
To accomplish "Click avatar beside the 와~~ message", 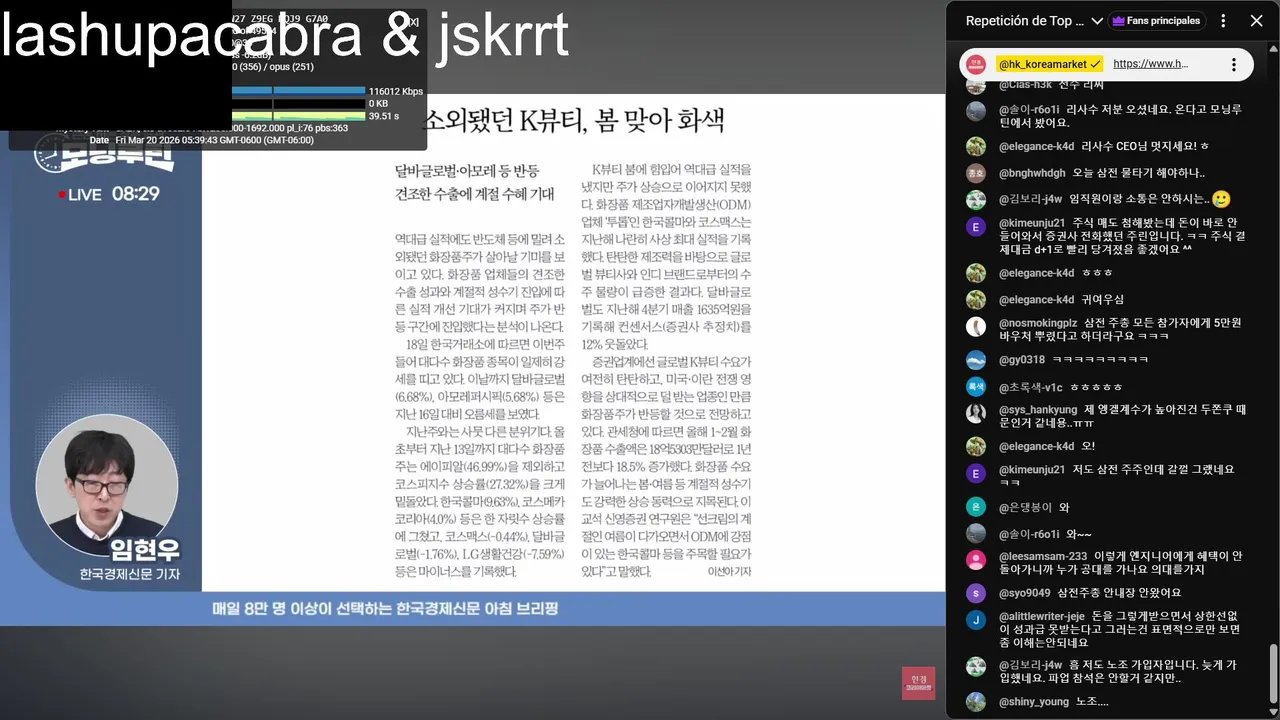I will point(976,533).
